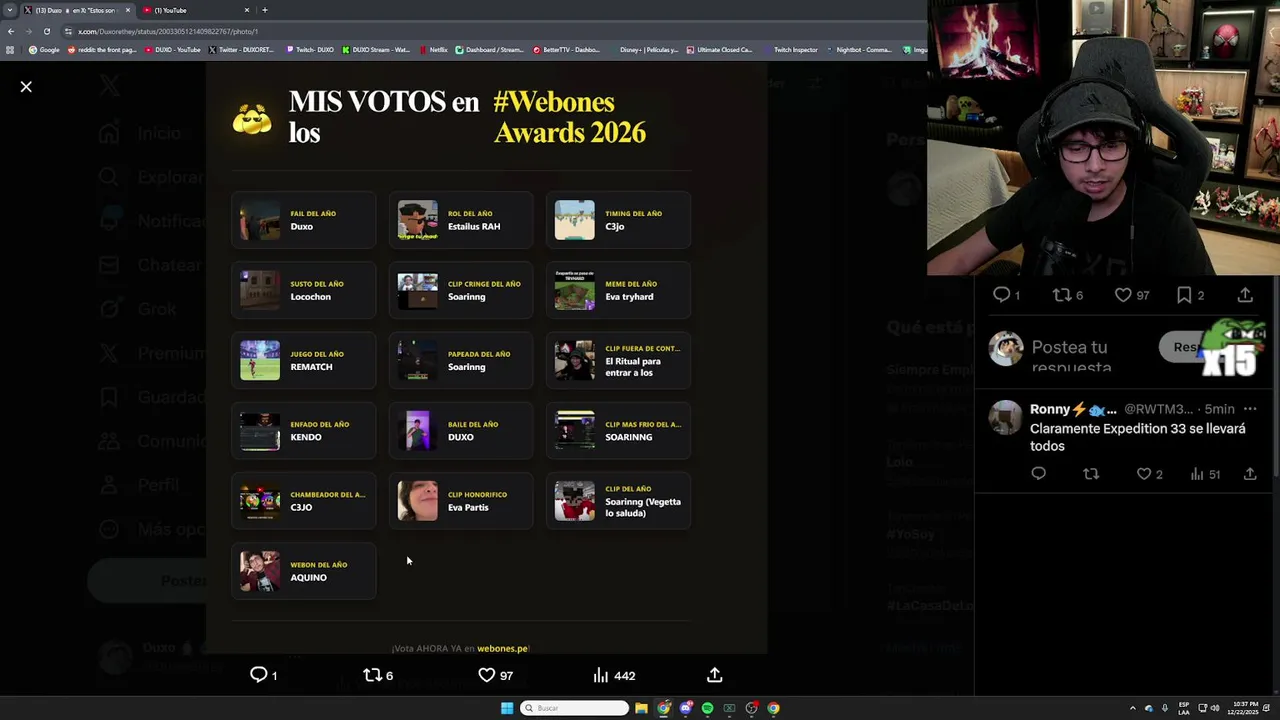This screenshot has height=720, width=1280.
Task: Open the Twitch Inspector bookmark
Action: point(790,50)
